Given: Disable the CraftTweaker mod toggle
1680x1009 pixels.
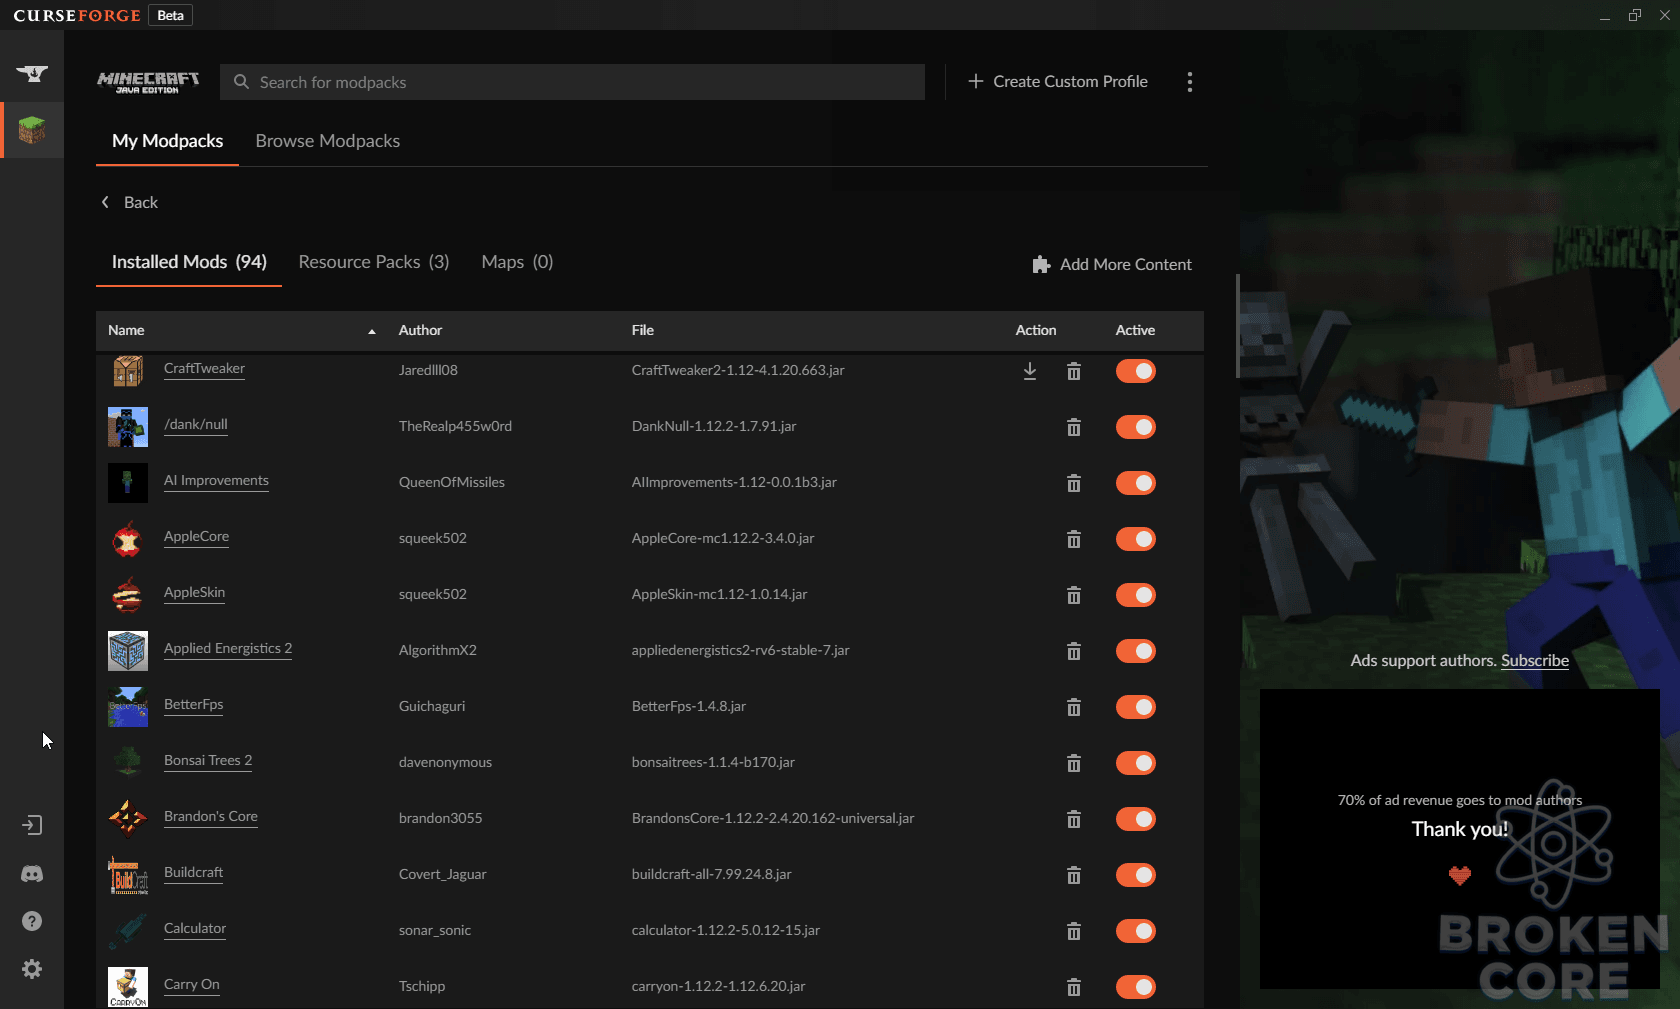Looking at the screenshot, I should pos(1136,371).
